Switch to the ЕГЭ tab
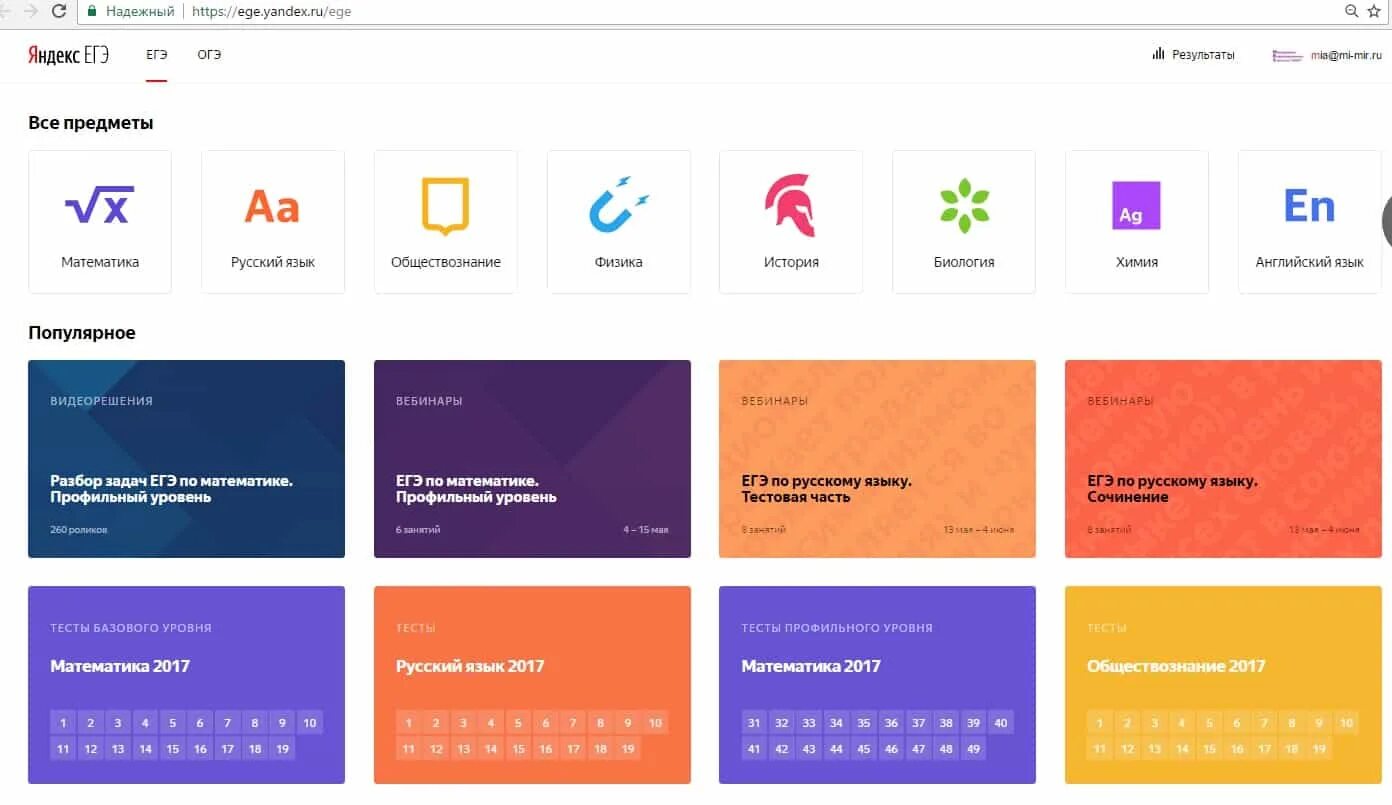 tap(157, 55)
